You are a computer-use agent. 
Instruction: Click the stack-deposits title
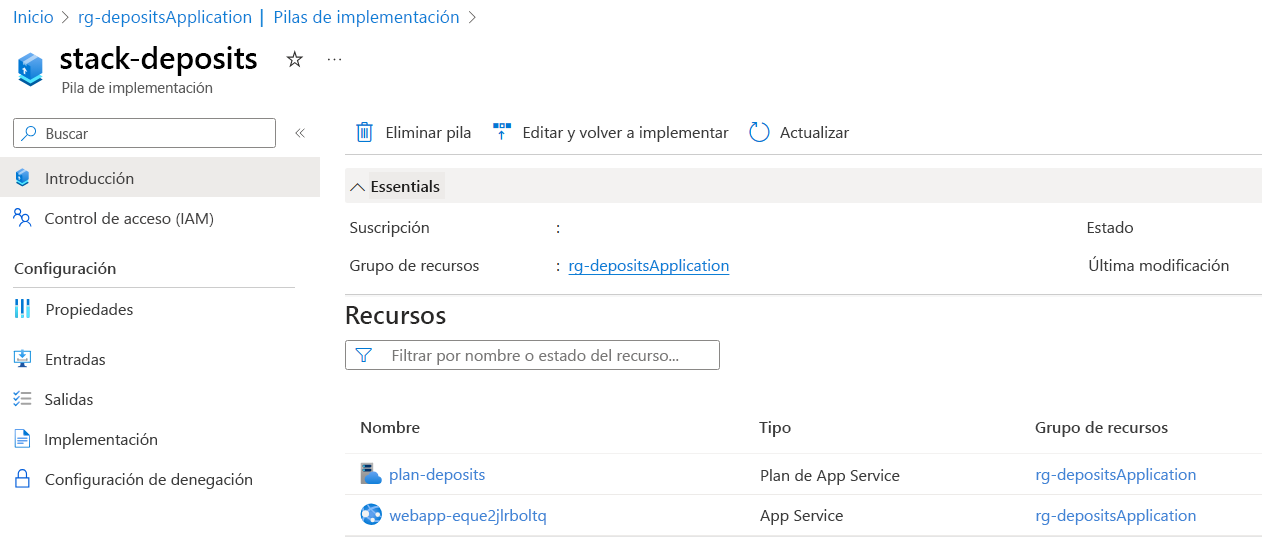(159, 59)
